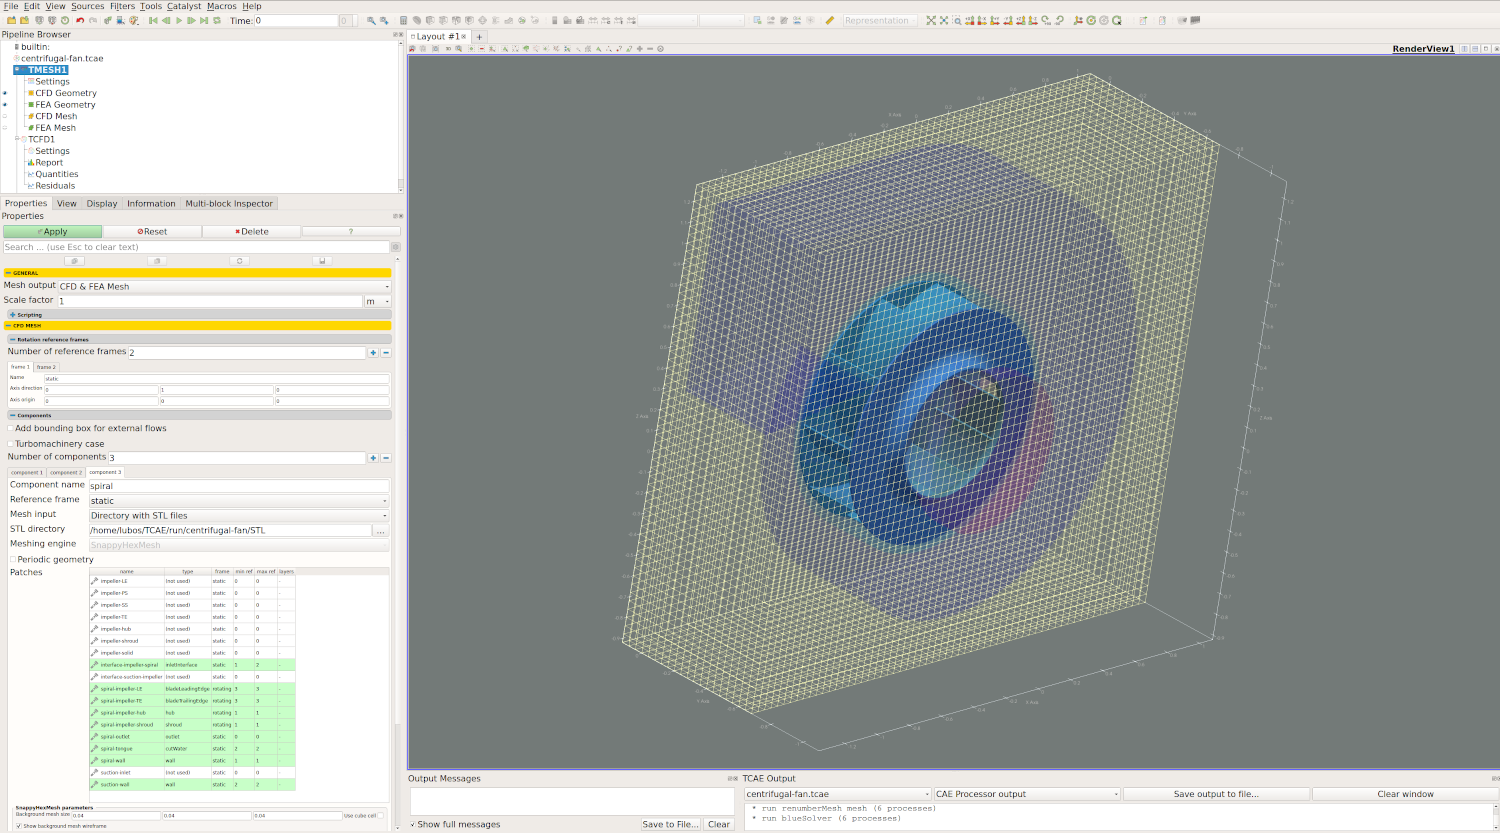Open the Mesh output dropdown
The width and height of the screenshot is (1500, 833).
click(x=224, y=287)
